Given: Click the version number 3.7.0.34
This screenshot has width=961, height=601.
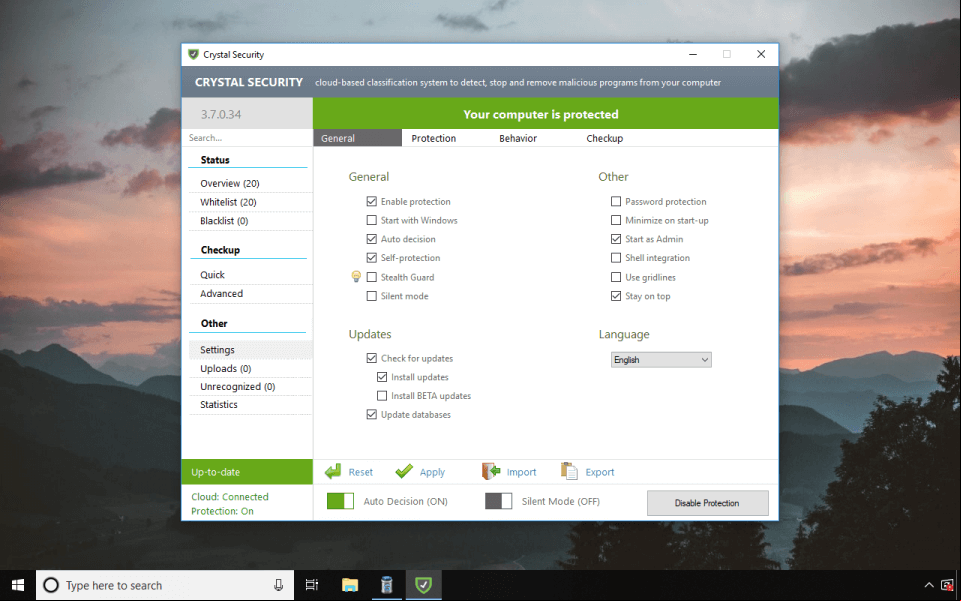Looking at the screenshot, I should coord(221,114).
